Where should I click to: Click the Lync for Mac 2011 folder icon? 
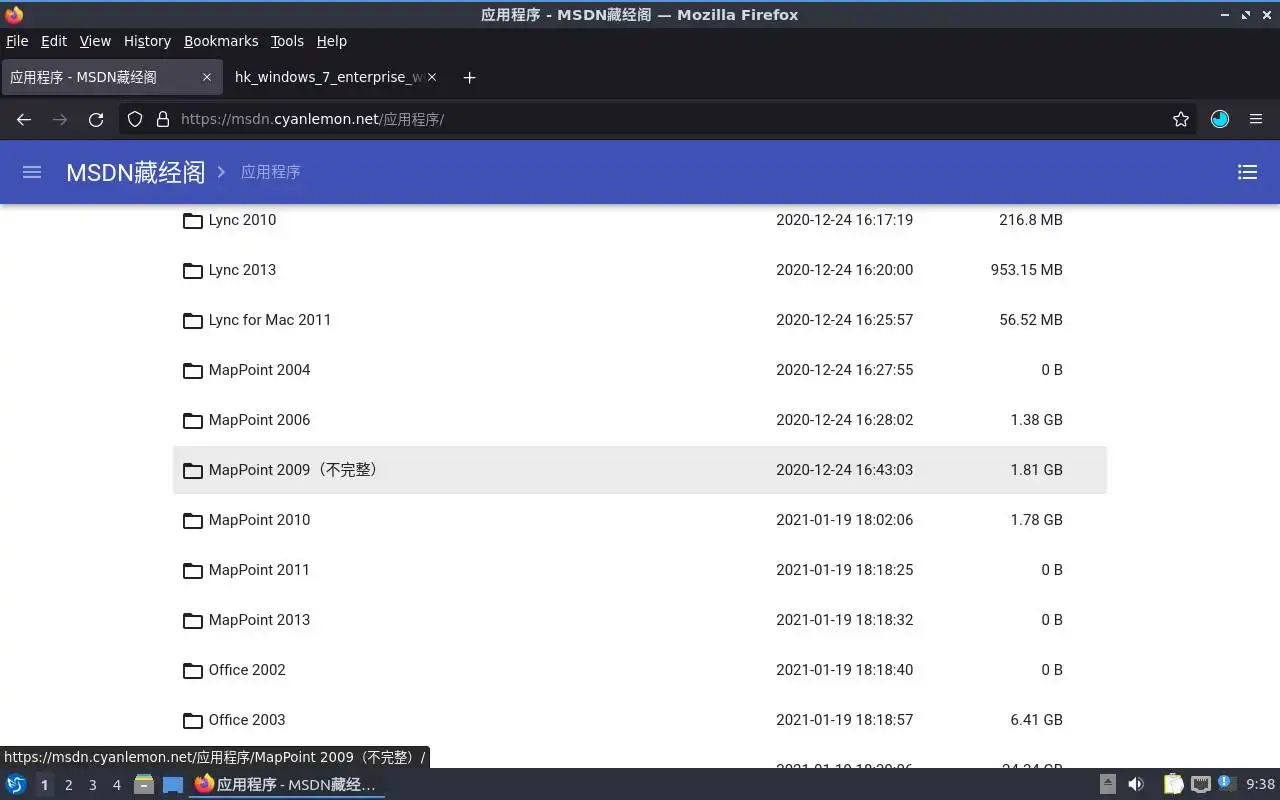[193, 321]
